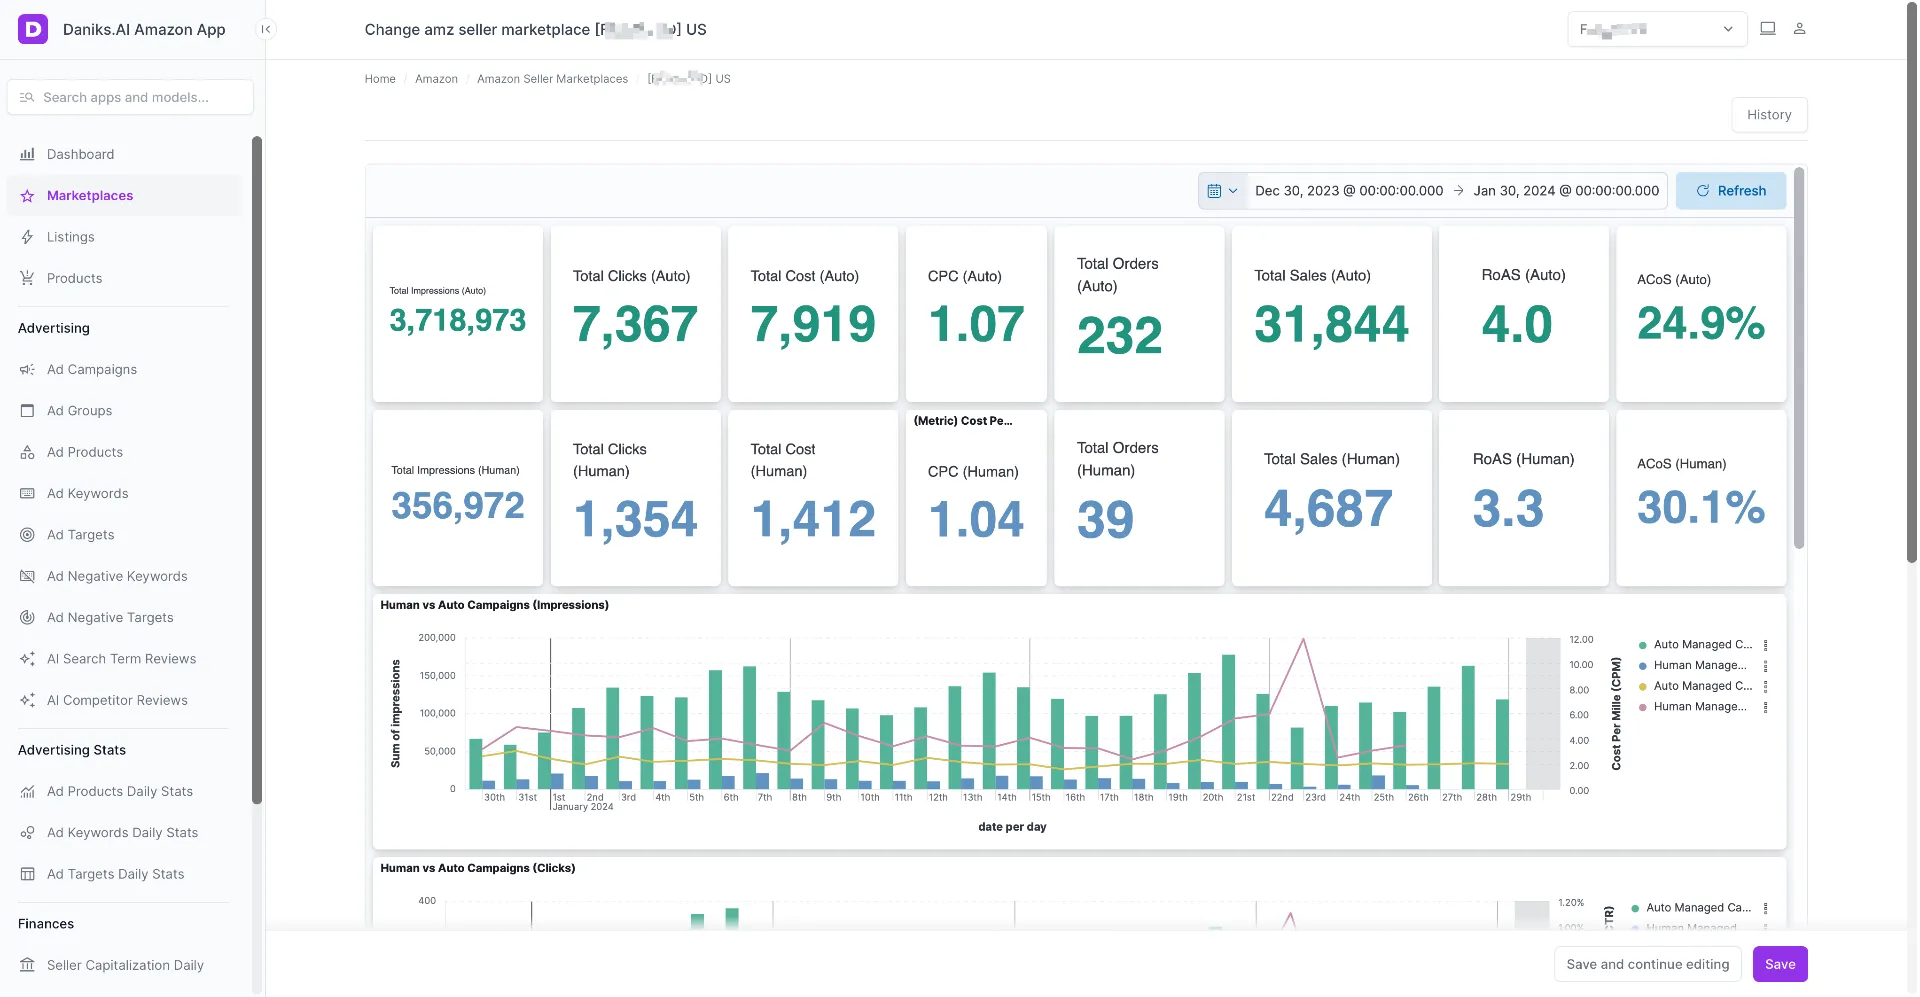Click the Ad Negative Keywords icon
This screenshot has width=1920, height=997.
click(x=27, y=576)
